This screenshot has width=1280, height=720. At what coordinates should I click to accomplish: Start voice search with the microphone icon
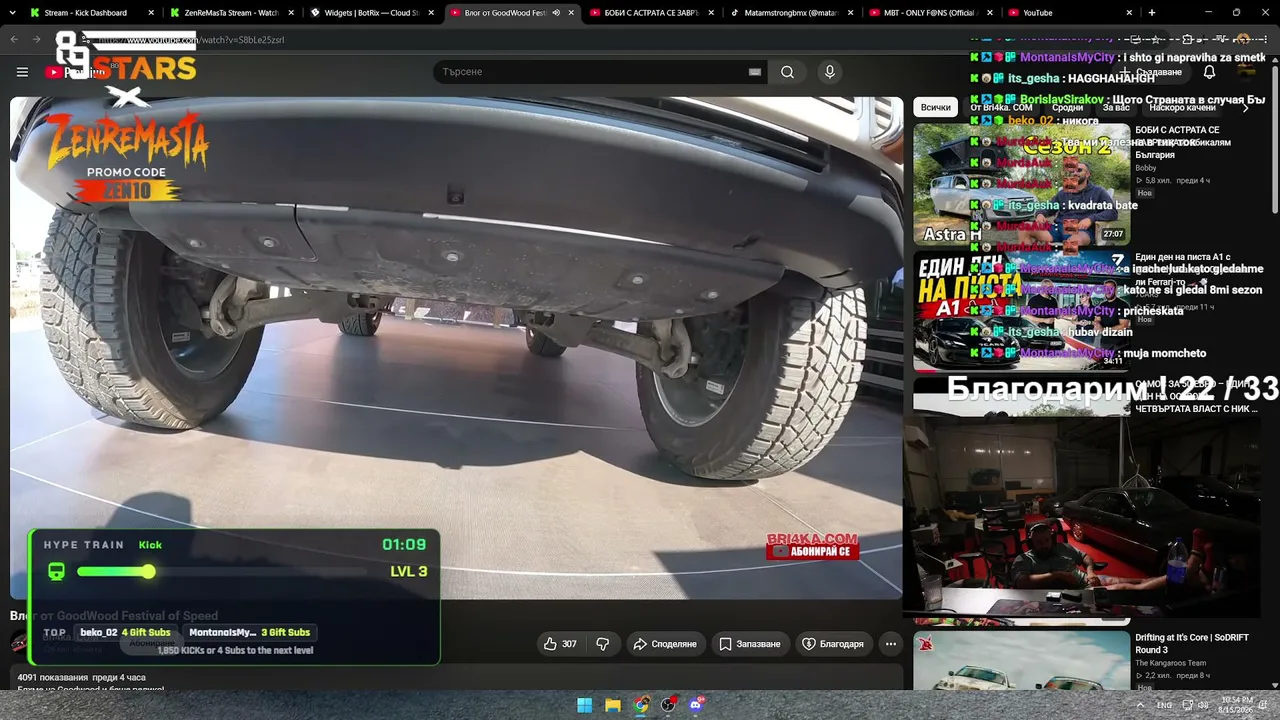[829, 72]
